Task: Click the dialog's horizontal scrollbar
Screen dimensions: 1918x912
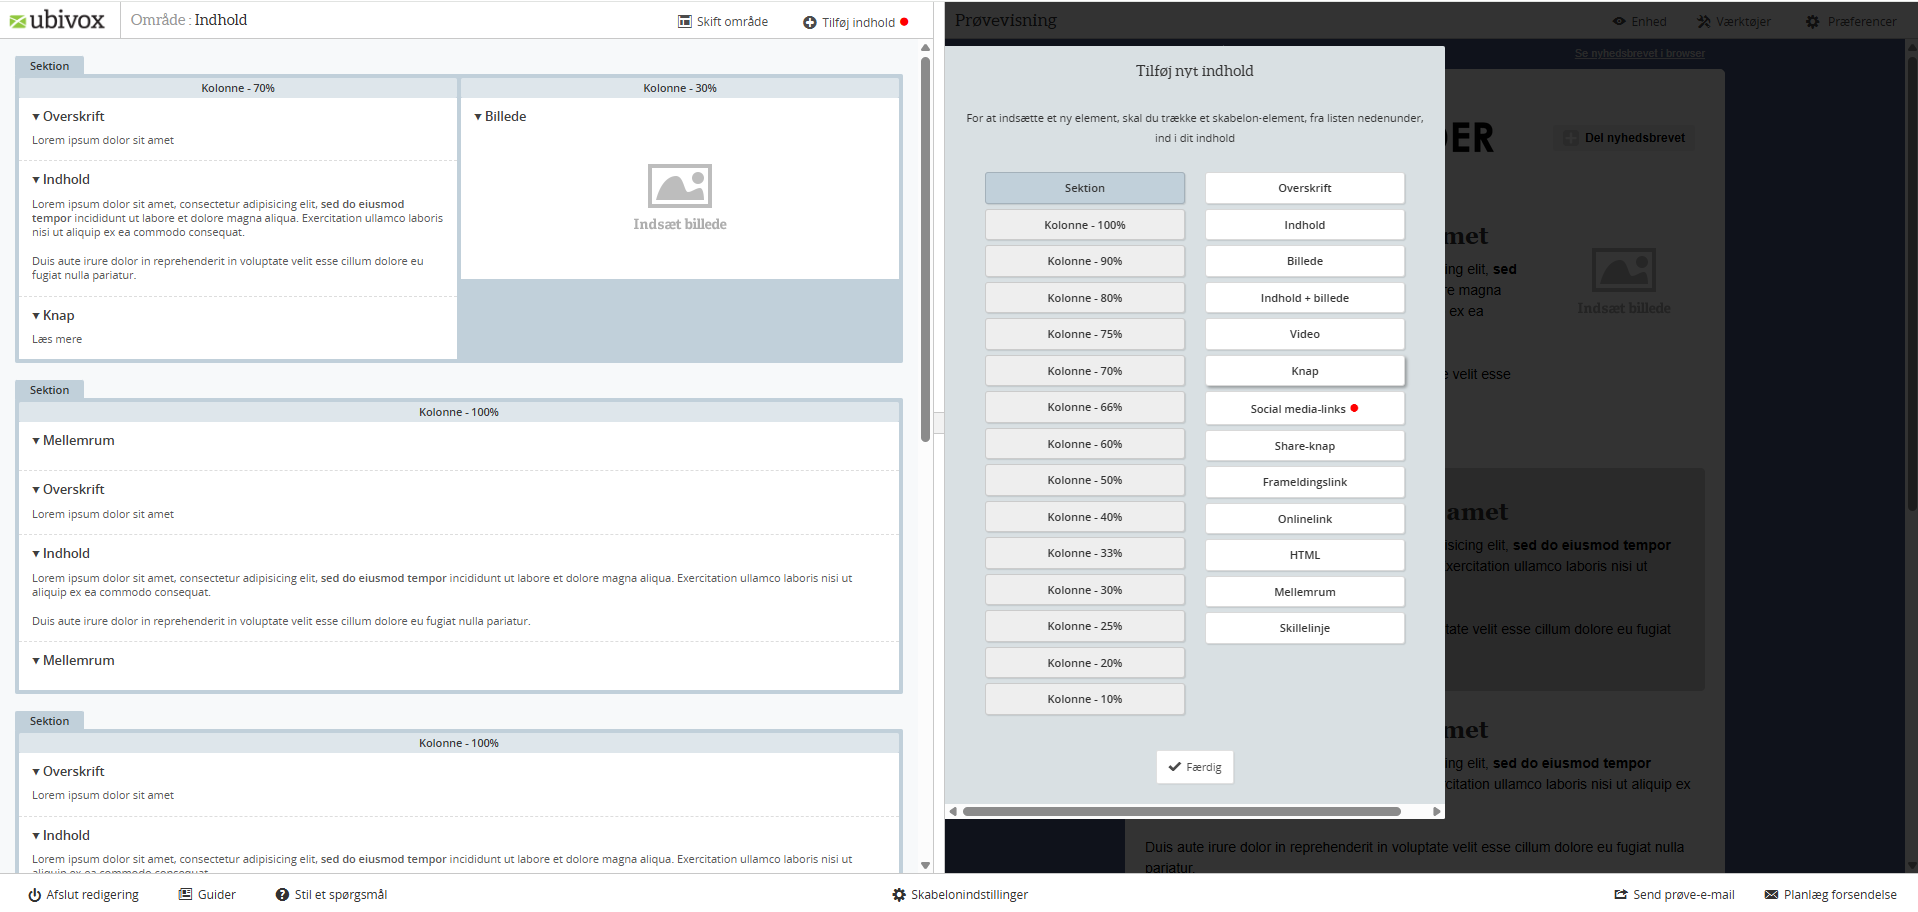Action: [1180, 811]
